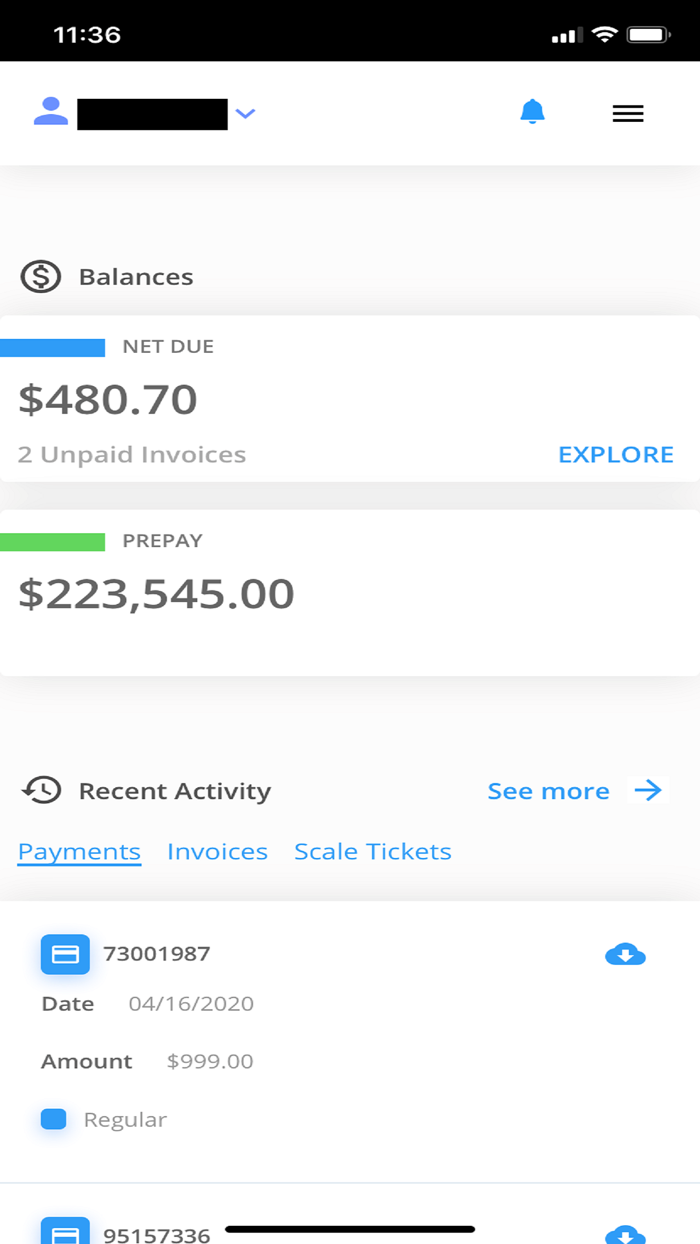Viewport: 700px width, 1244px height.
Task: Open the Scale Tickets tab
Action: (x=372, y=852)
